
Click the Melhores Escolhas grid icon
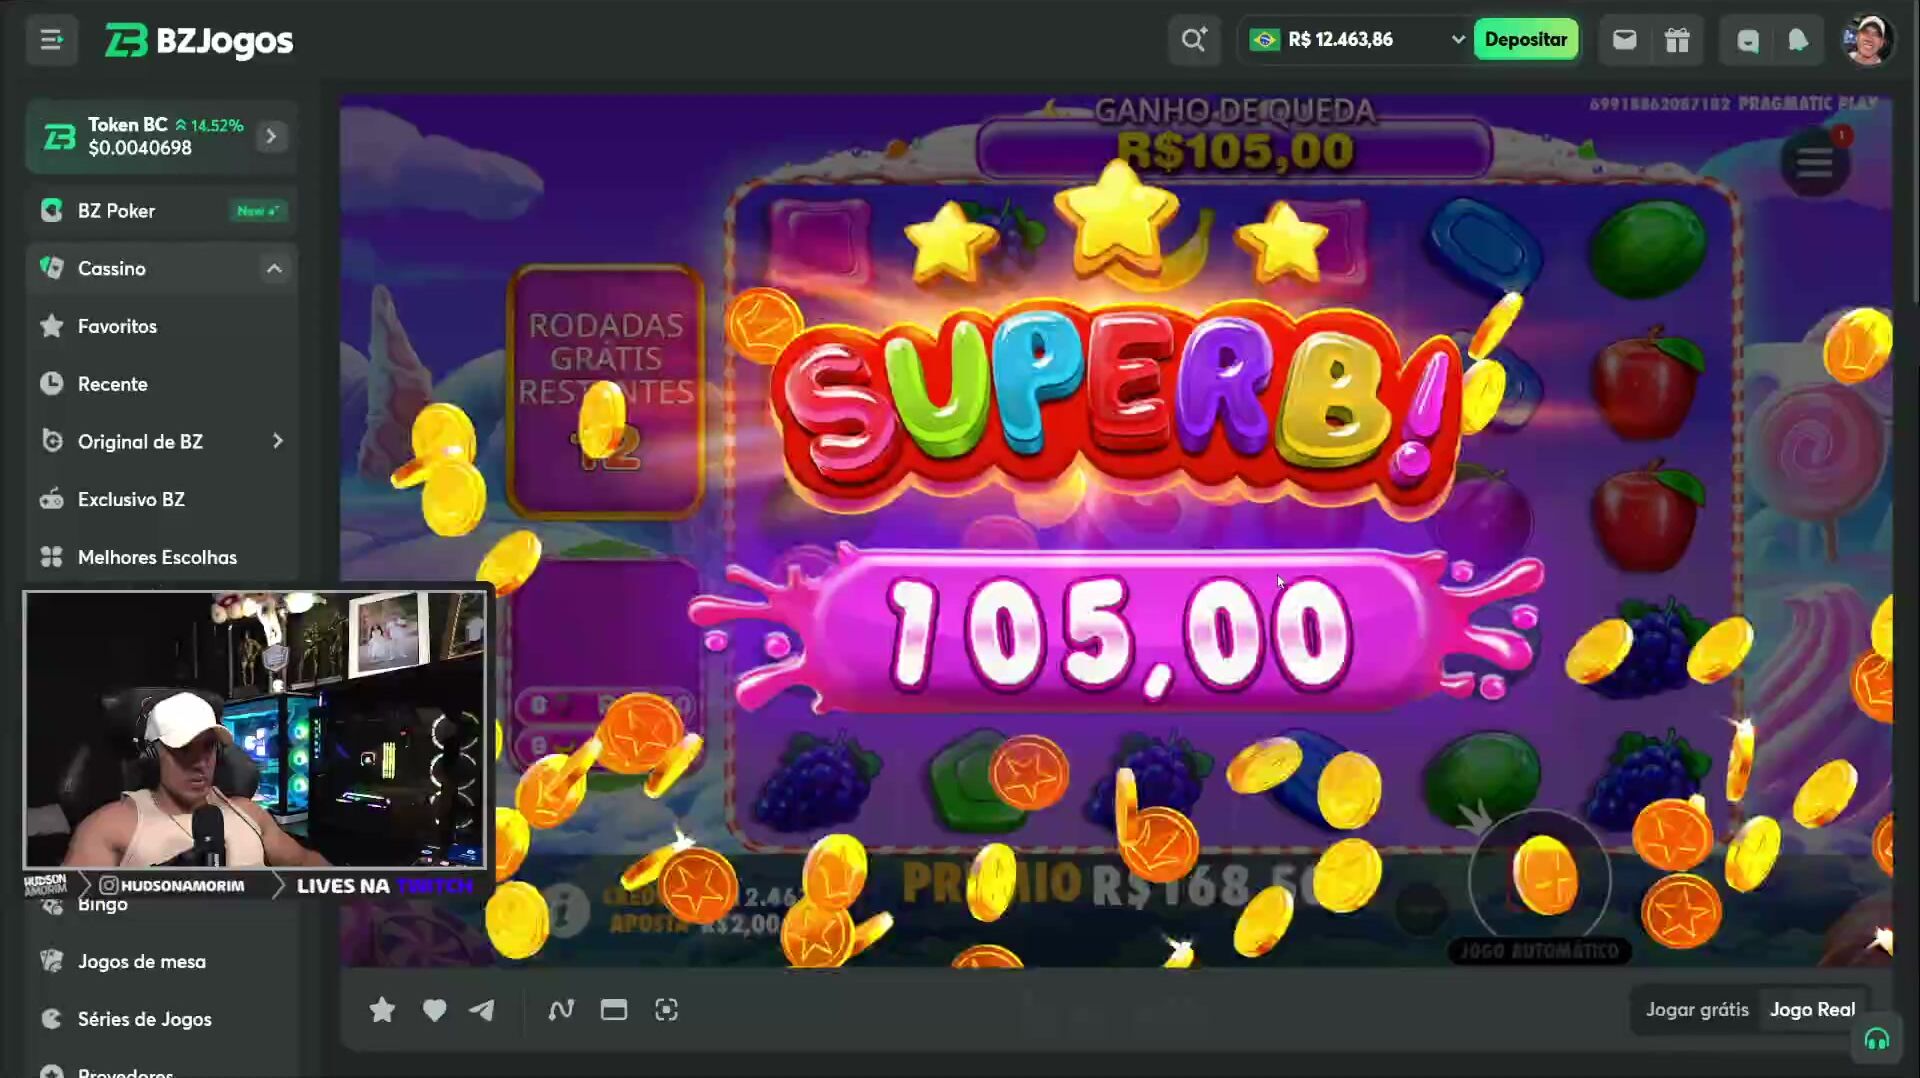51,557
